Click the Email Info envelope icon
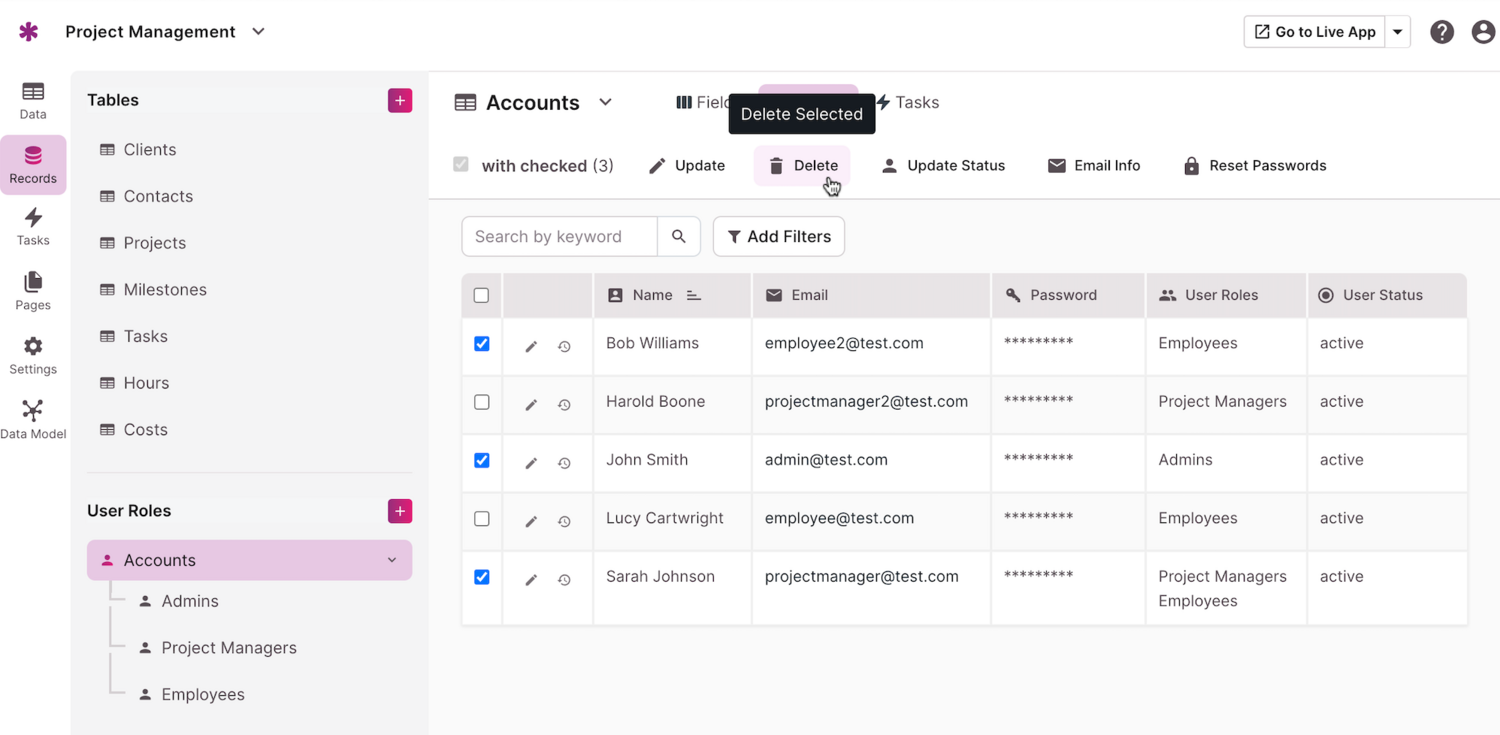1500x735 pixels. [1057, 165]
